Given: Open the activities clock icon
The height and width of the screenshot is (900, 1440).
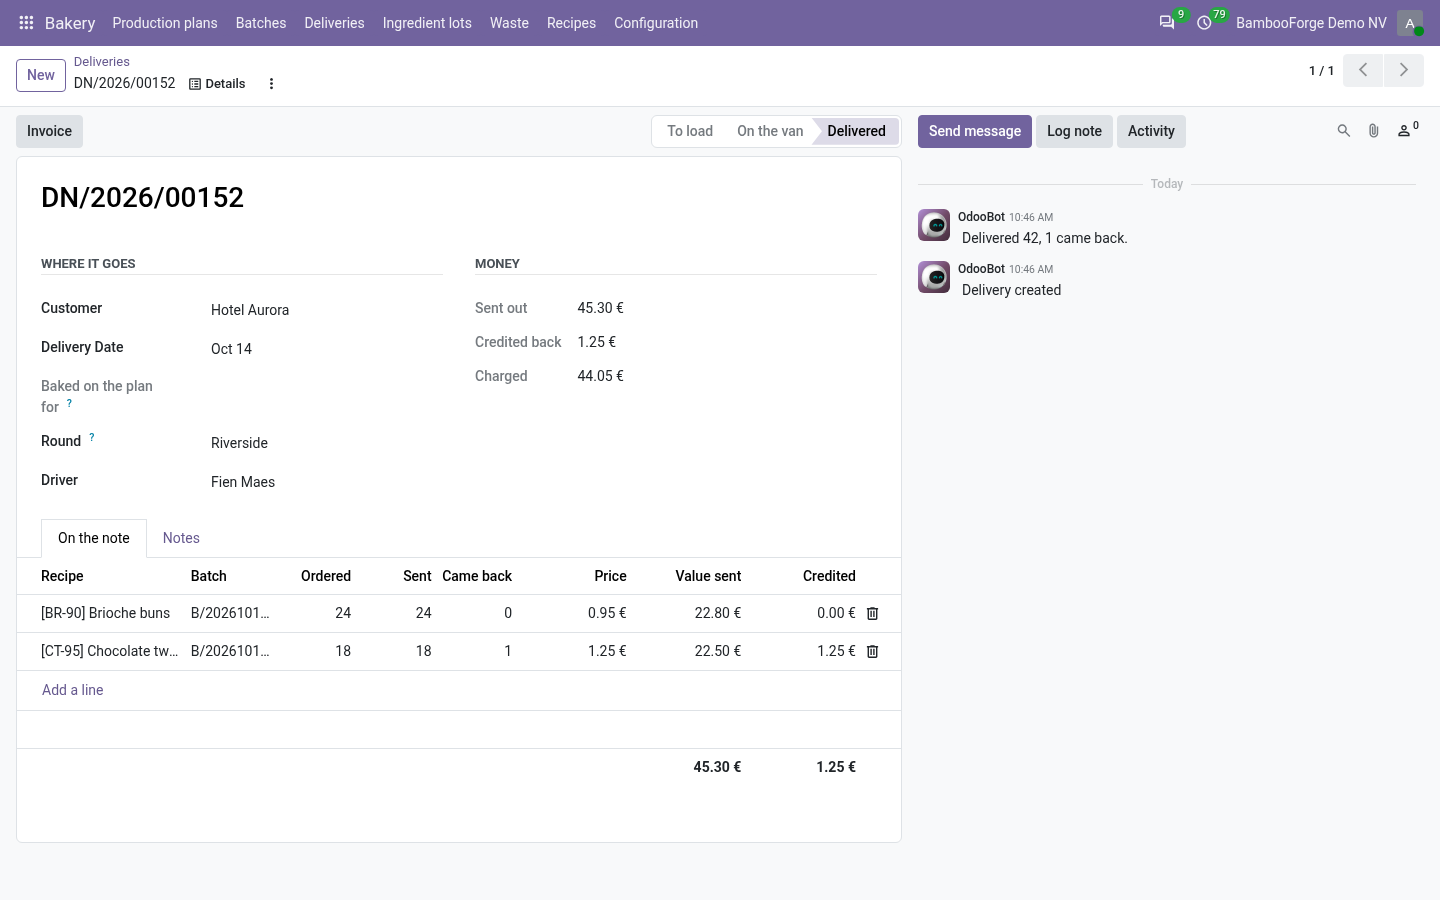Looking at the screenshot, I should pos(1205,23).
